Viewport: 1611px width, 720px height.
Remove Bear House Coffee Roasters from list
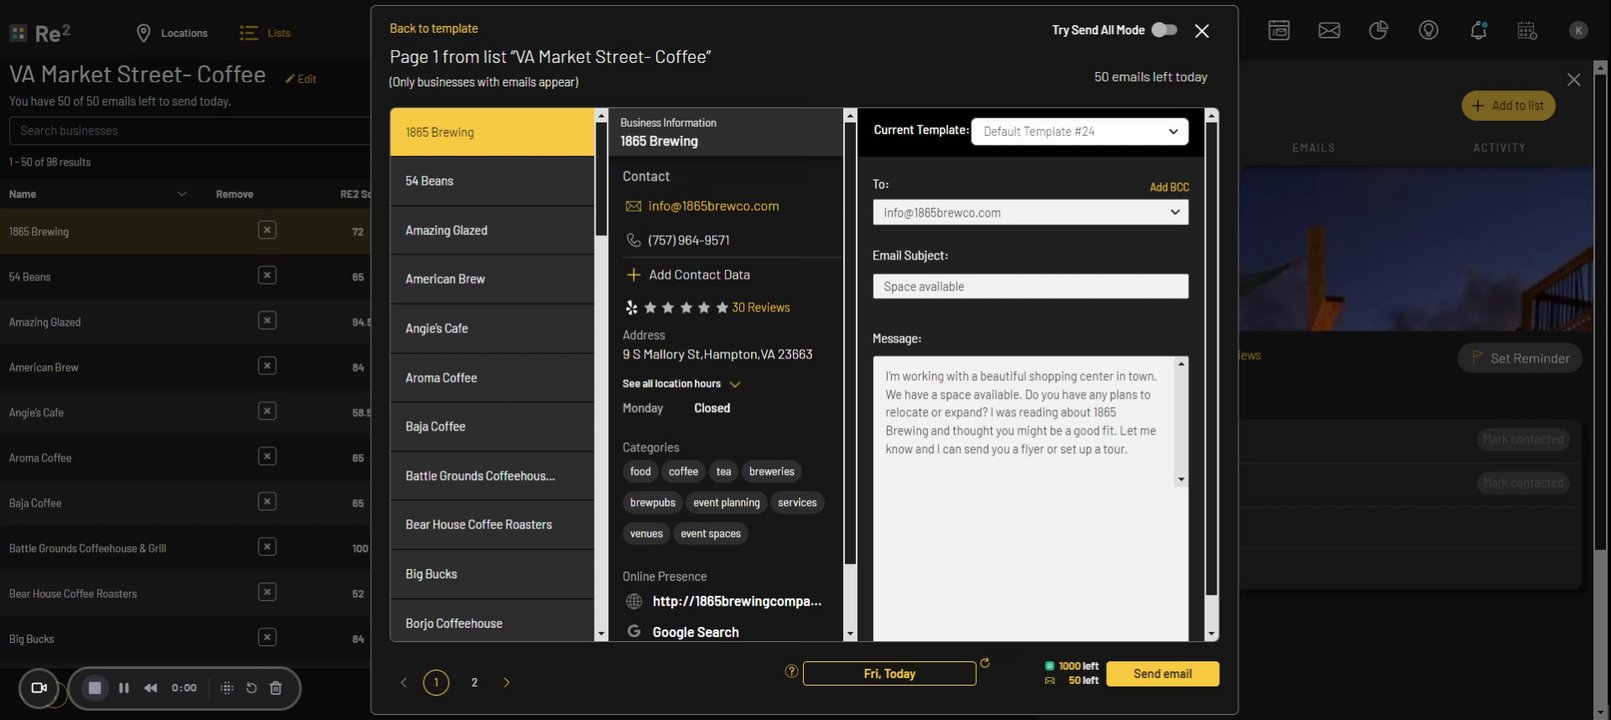click(267, 592)
